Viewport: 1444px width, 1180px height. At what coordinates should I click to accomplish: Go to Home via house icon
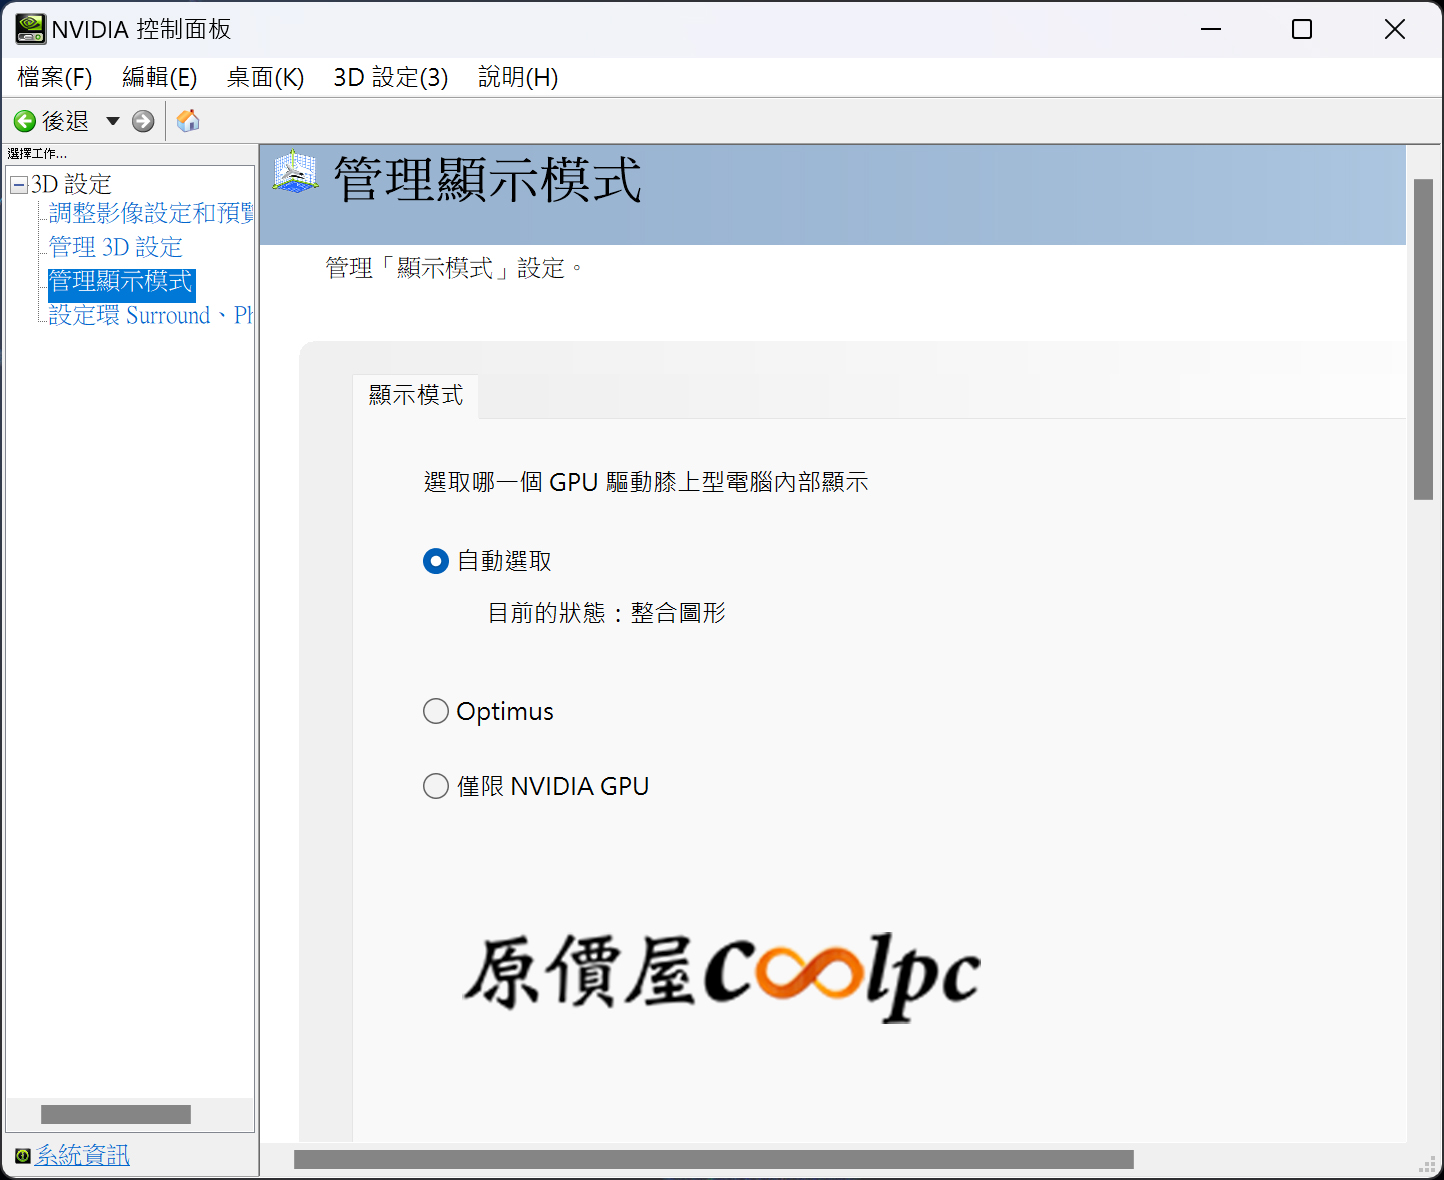pyautogui.click(x=188, y=121)
